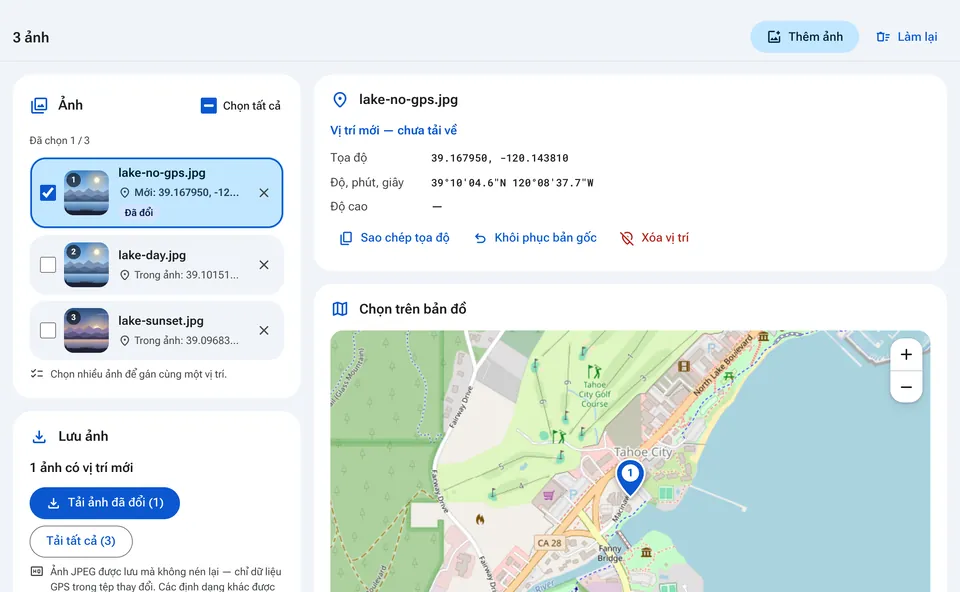Screen dimensions: 960x592
Task: Click the Tahoe City Golf Course map label
Action: [594, 394]
